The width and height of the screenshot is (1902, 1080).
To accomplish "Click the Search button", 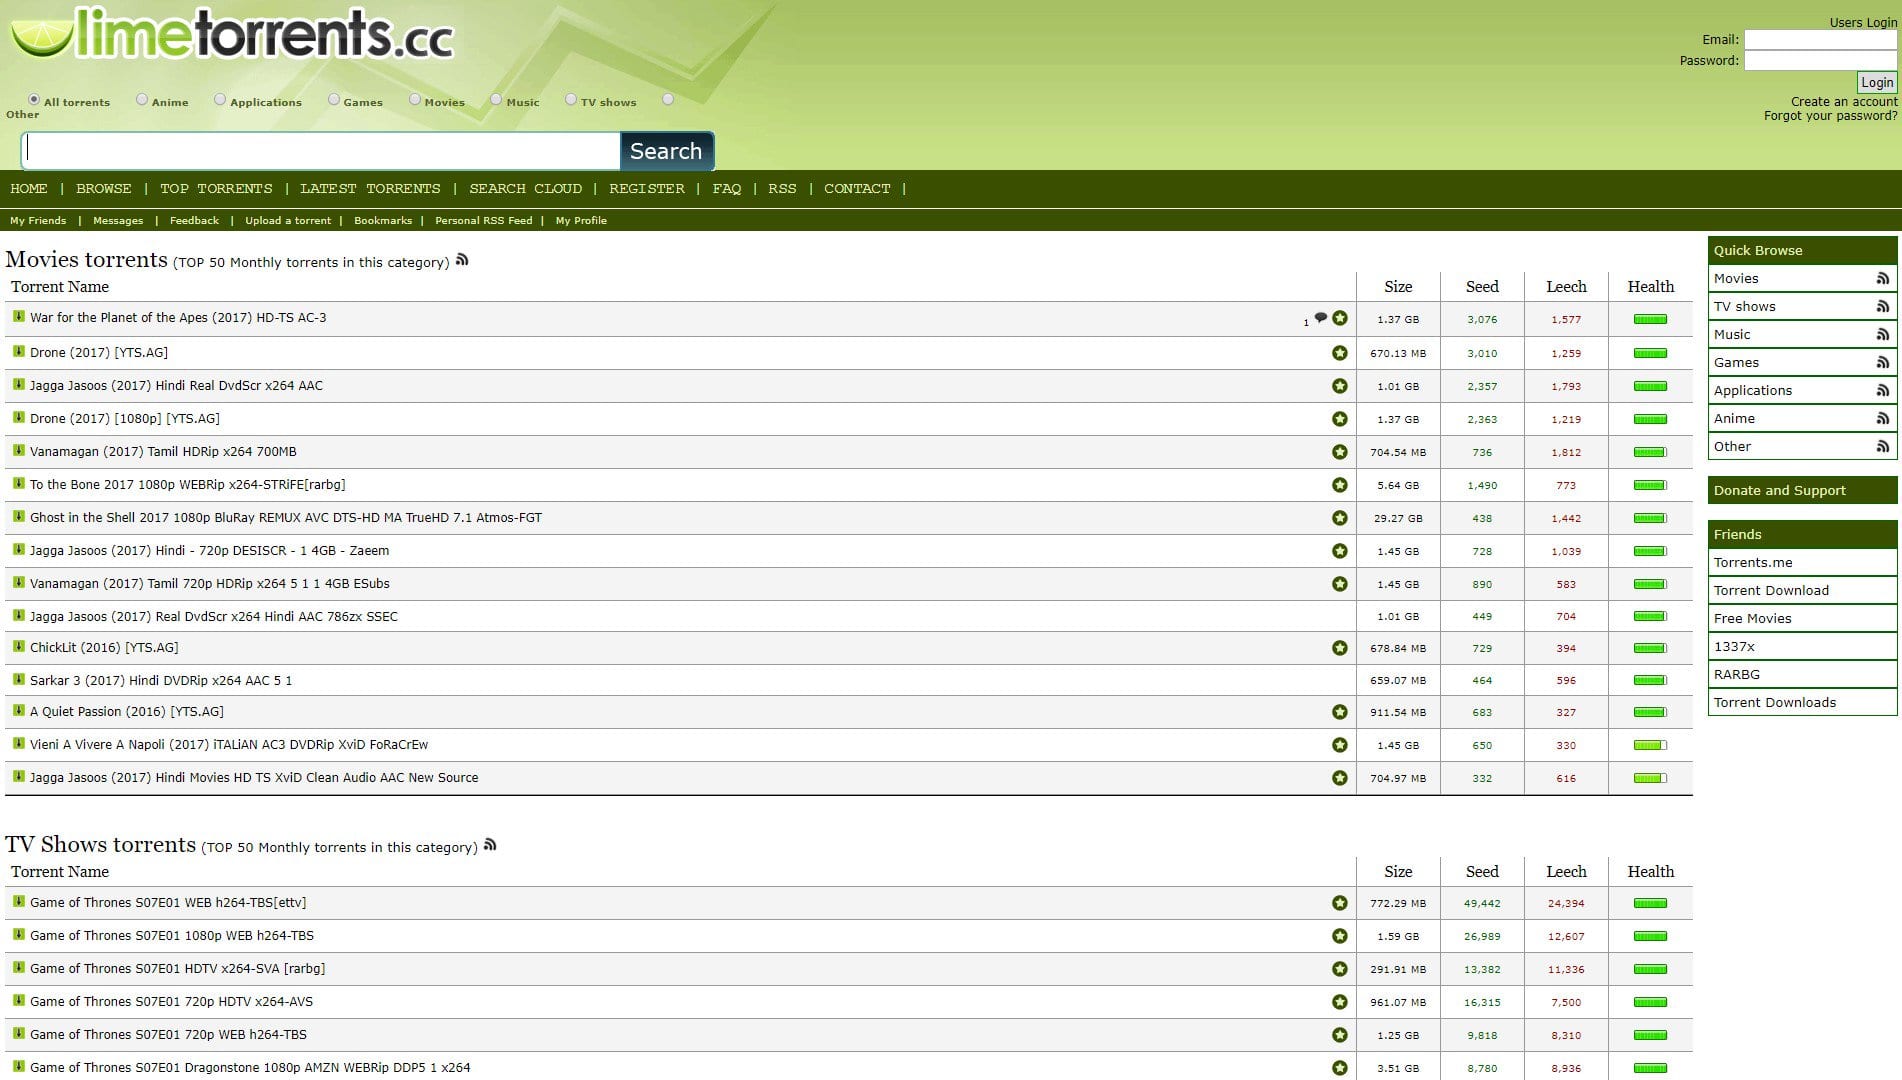I will 666,151.
